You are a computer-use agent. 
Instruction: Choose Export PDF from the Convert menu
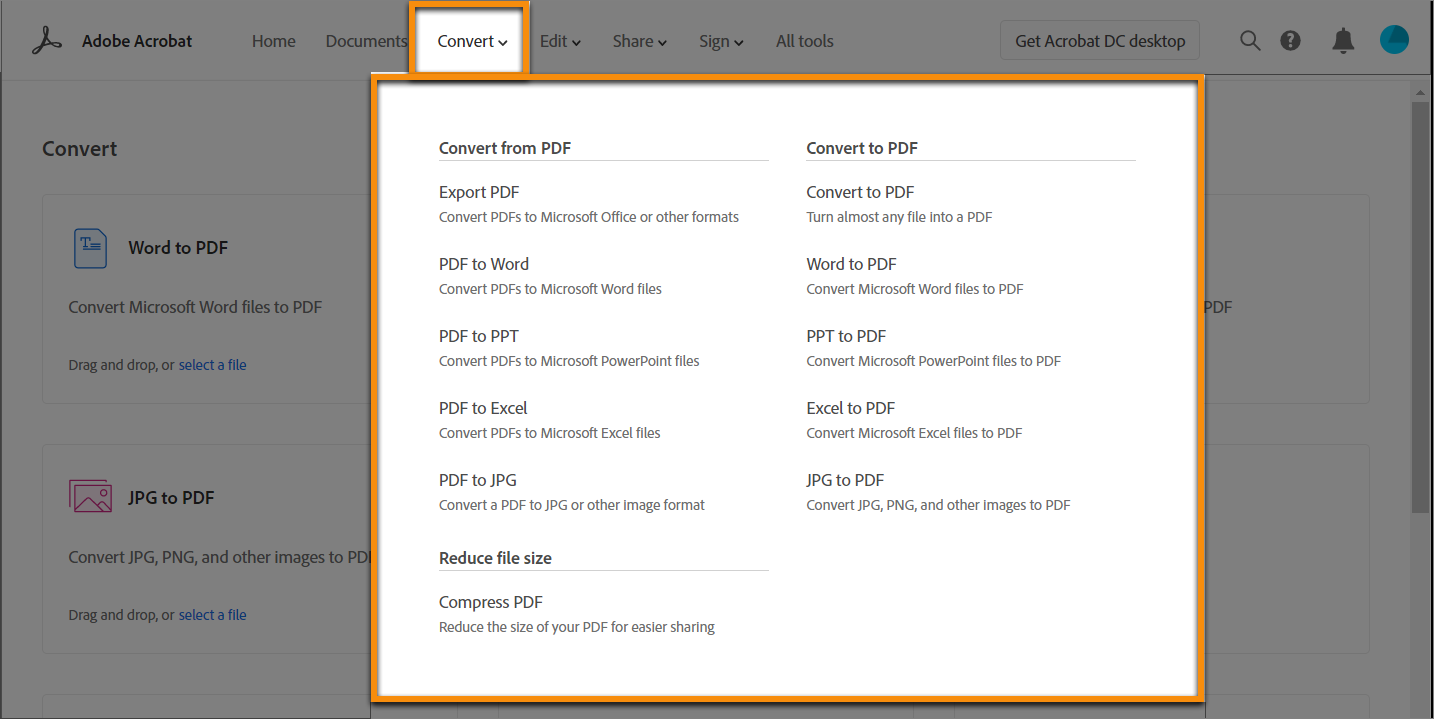coord(479,192)
